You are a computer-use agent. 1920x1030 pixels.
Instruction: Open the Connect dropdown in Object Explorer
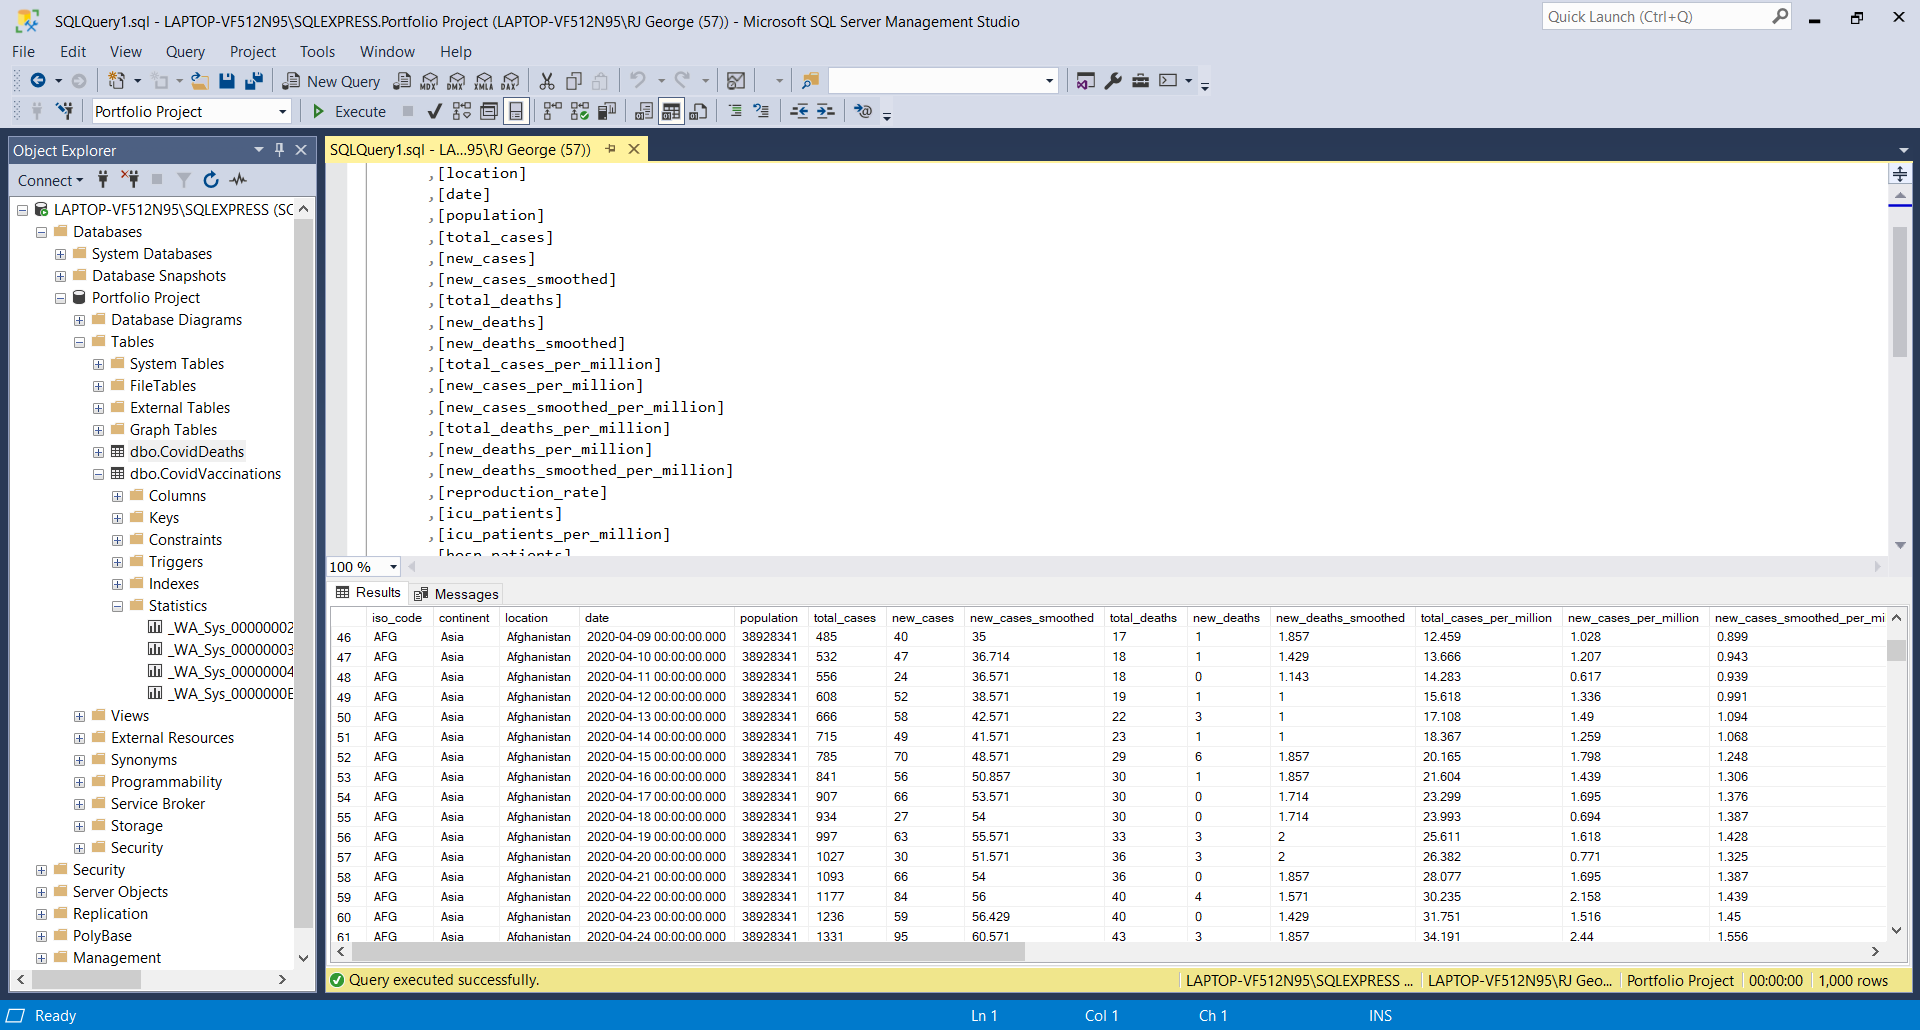[51, 180]
